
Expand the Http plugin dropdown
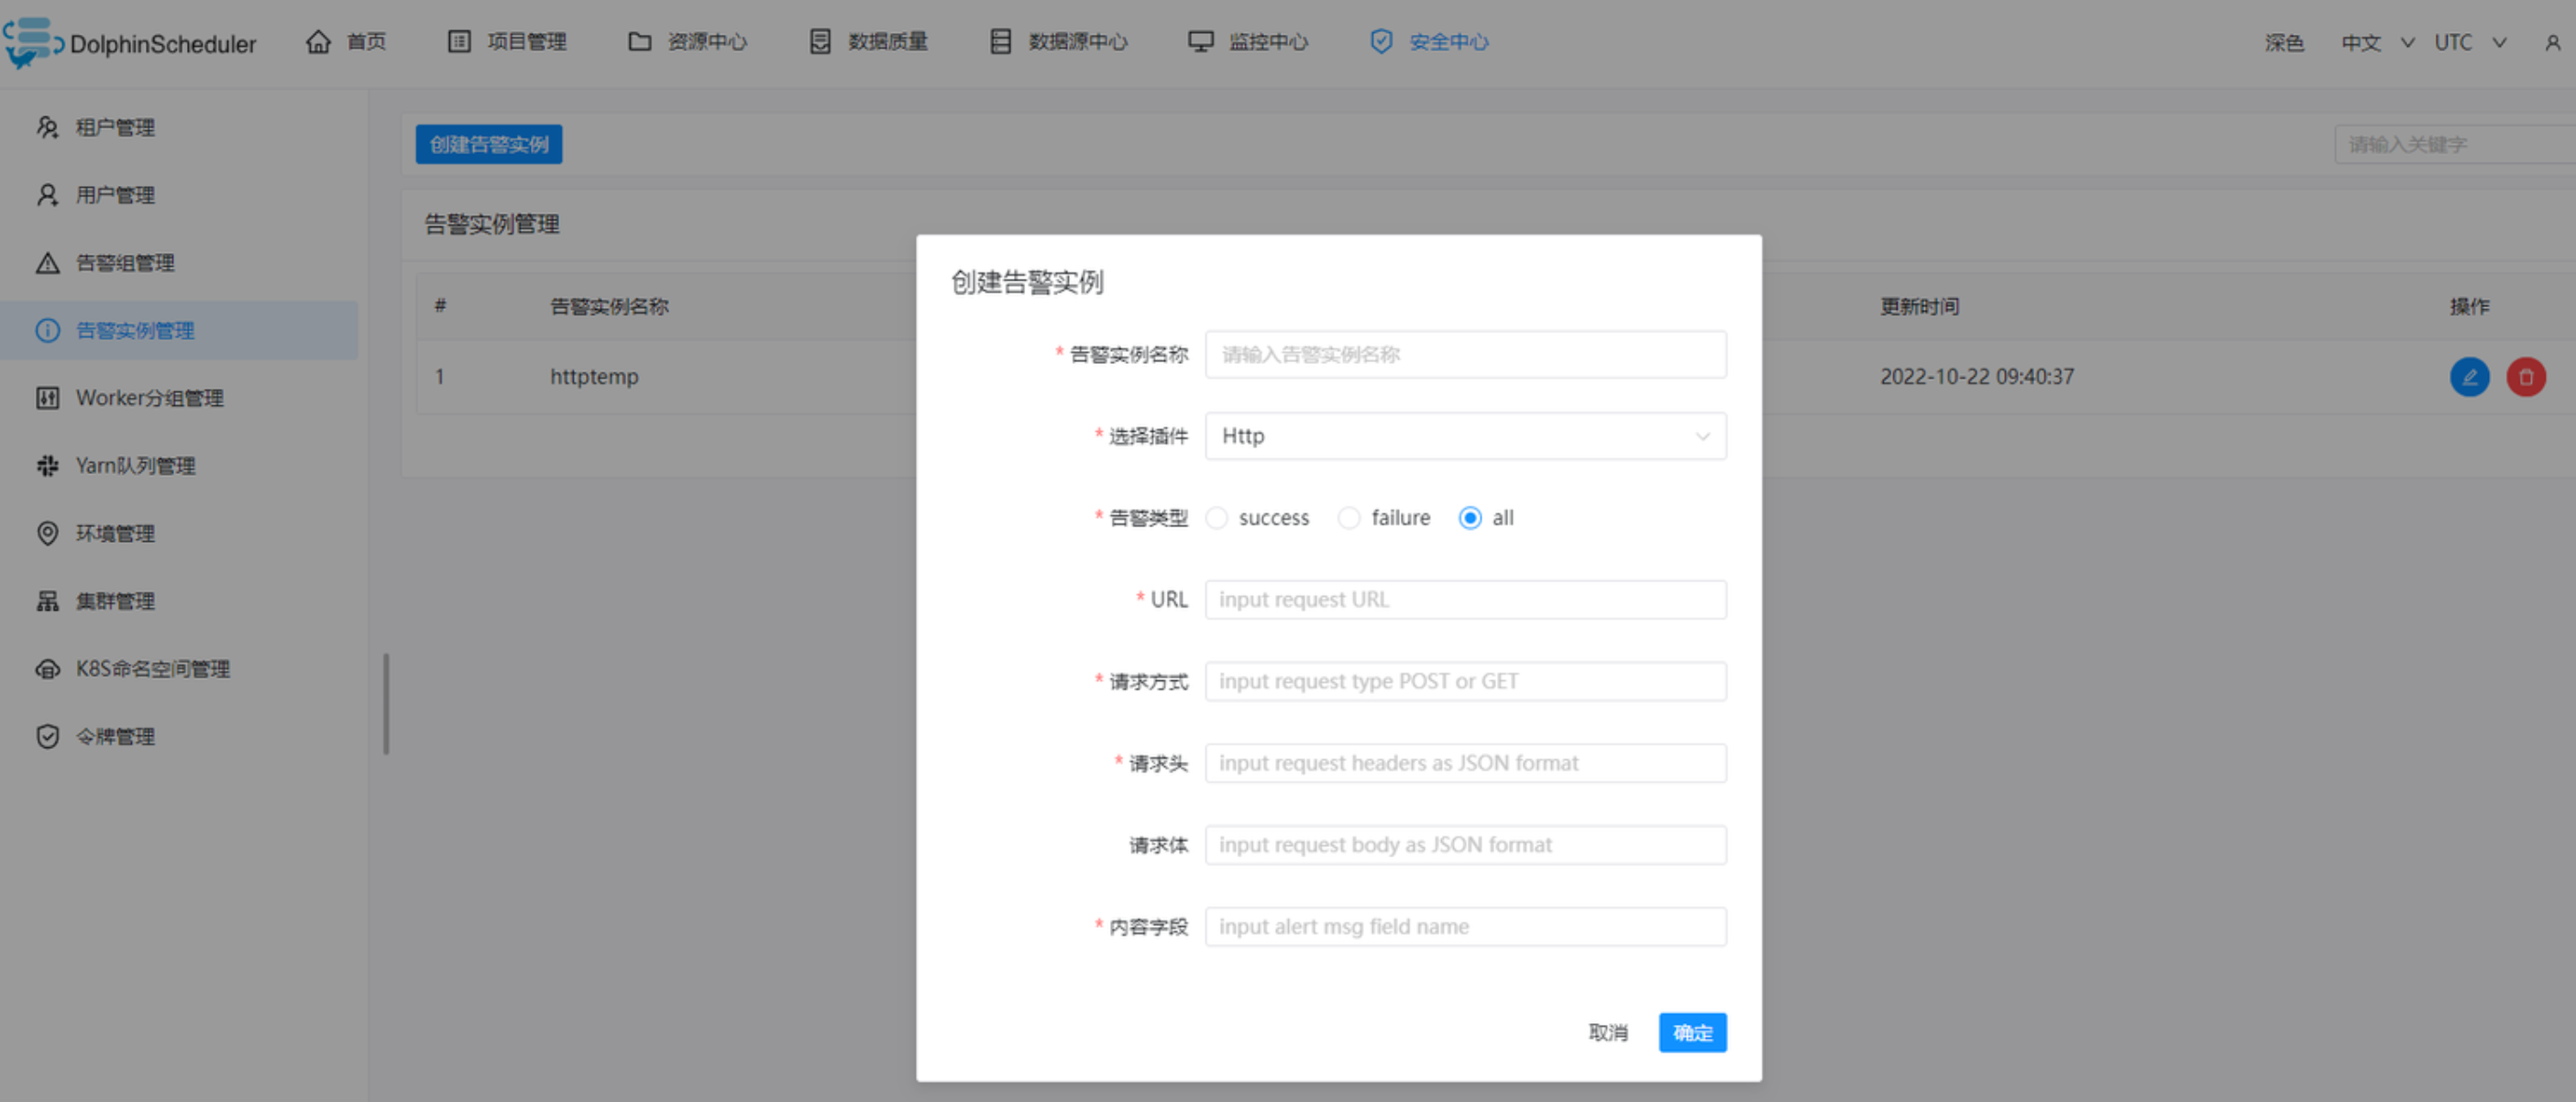(x=1464, y=436)
